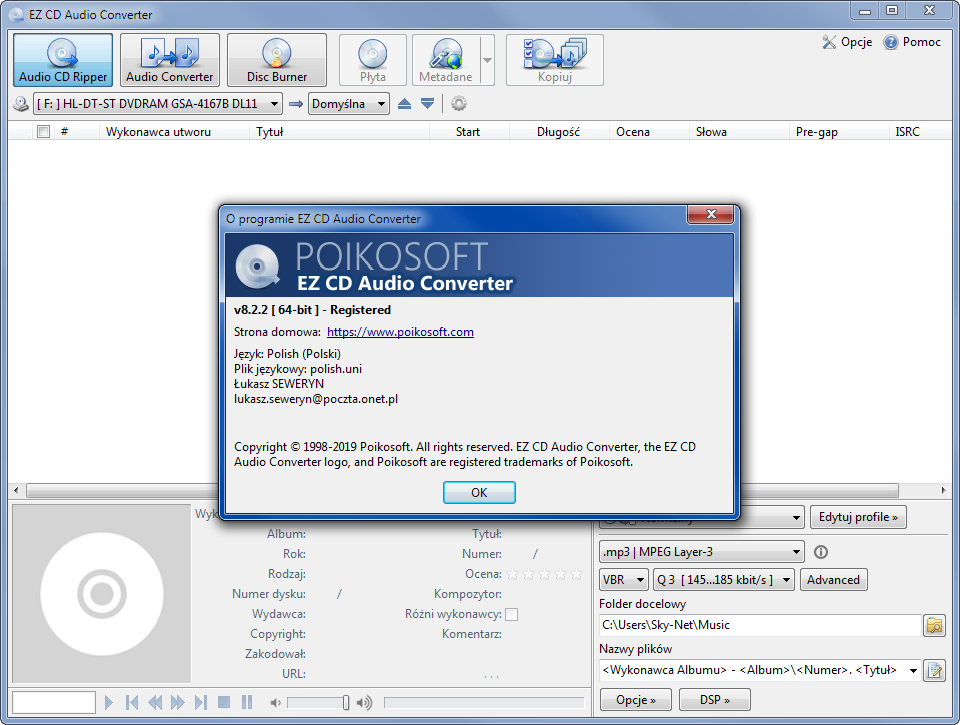Click the format info icon
The width and height of the screenshot is (960, 725).
[x=821, y=552]
